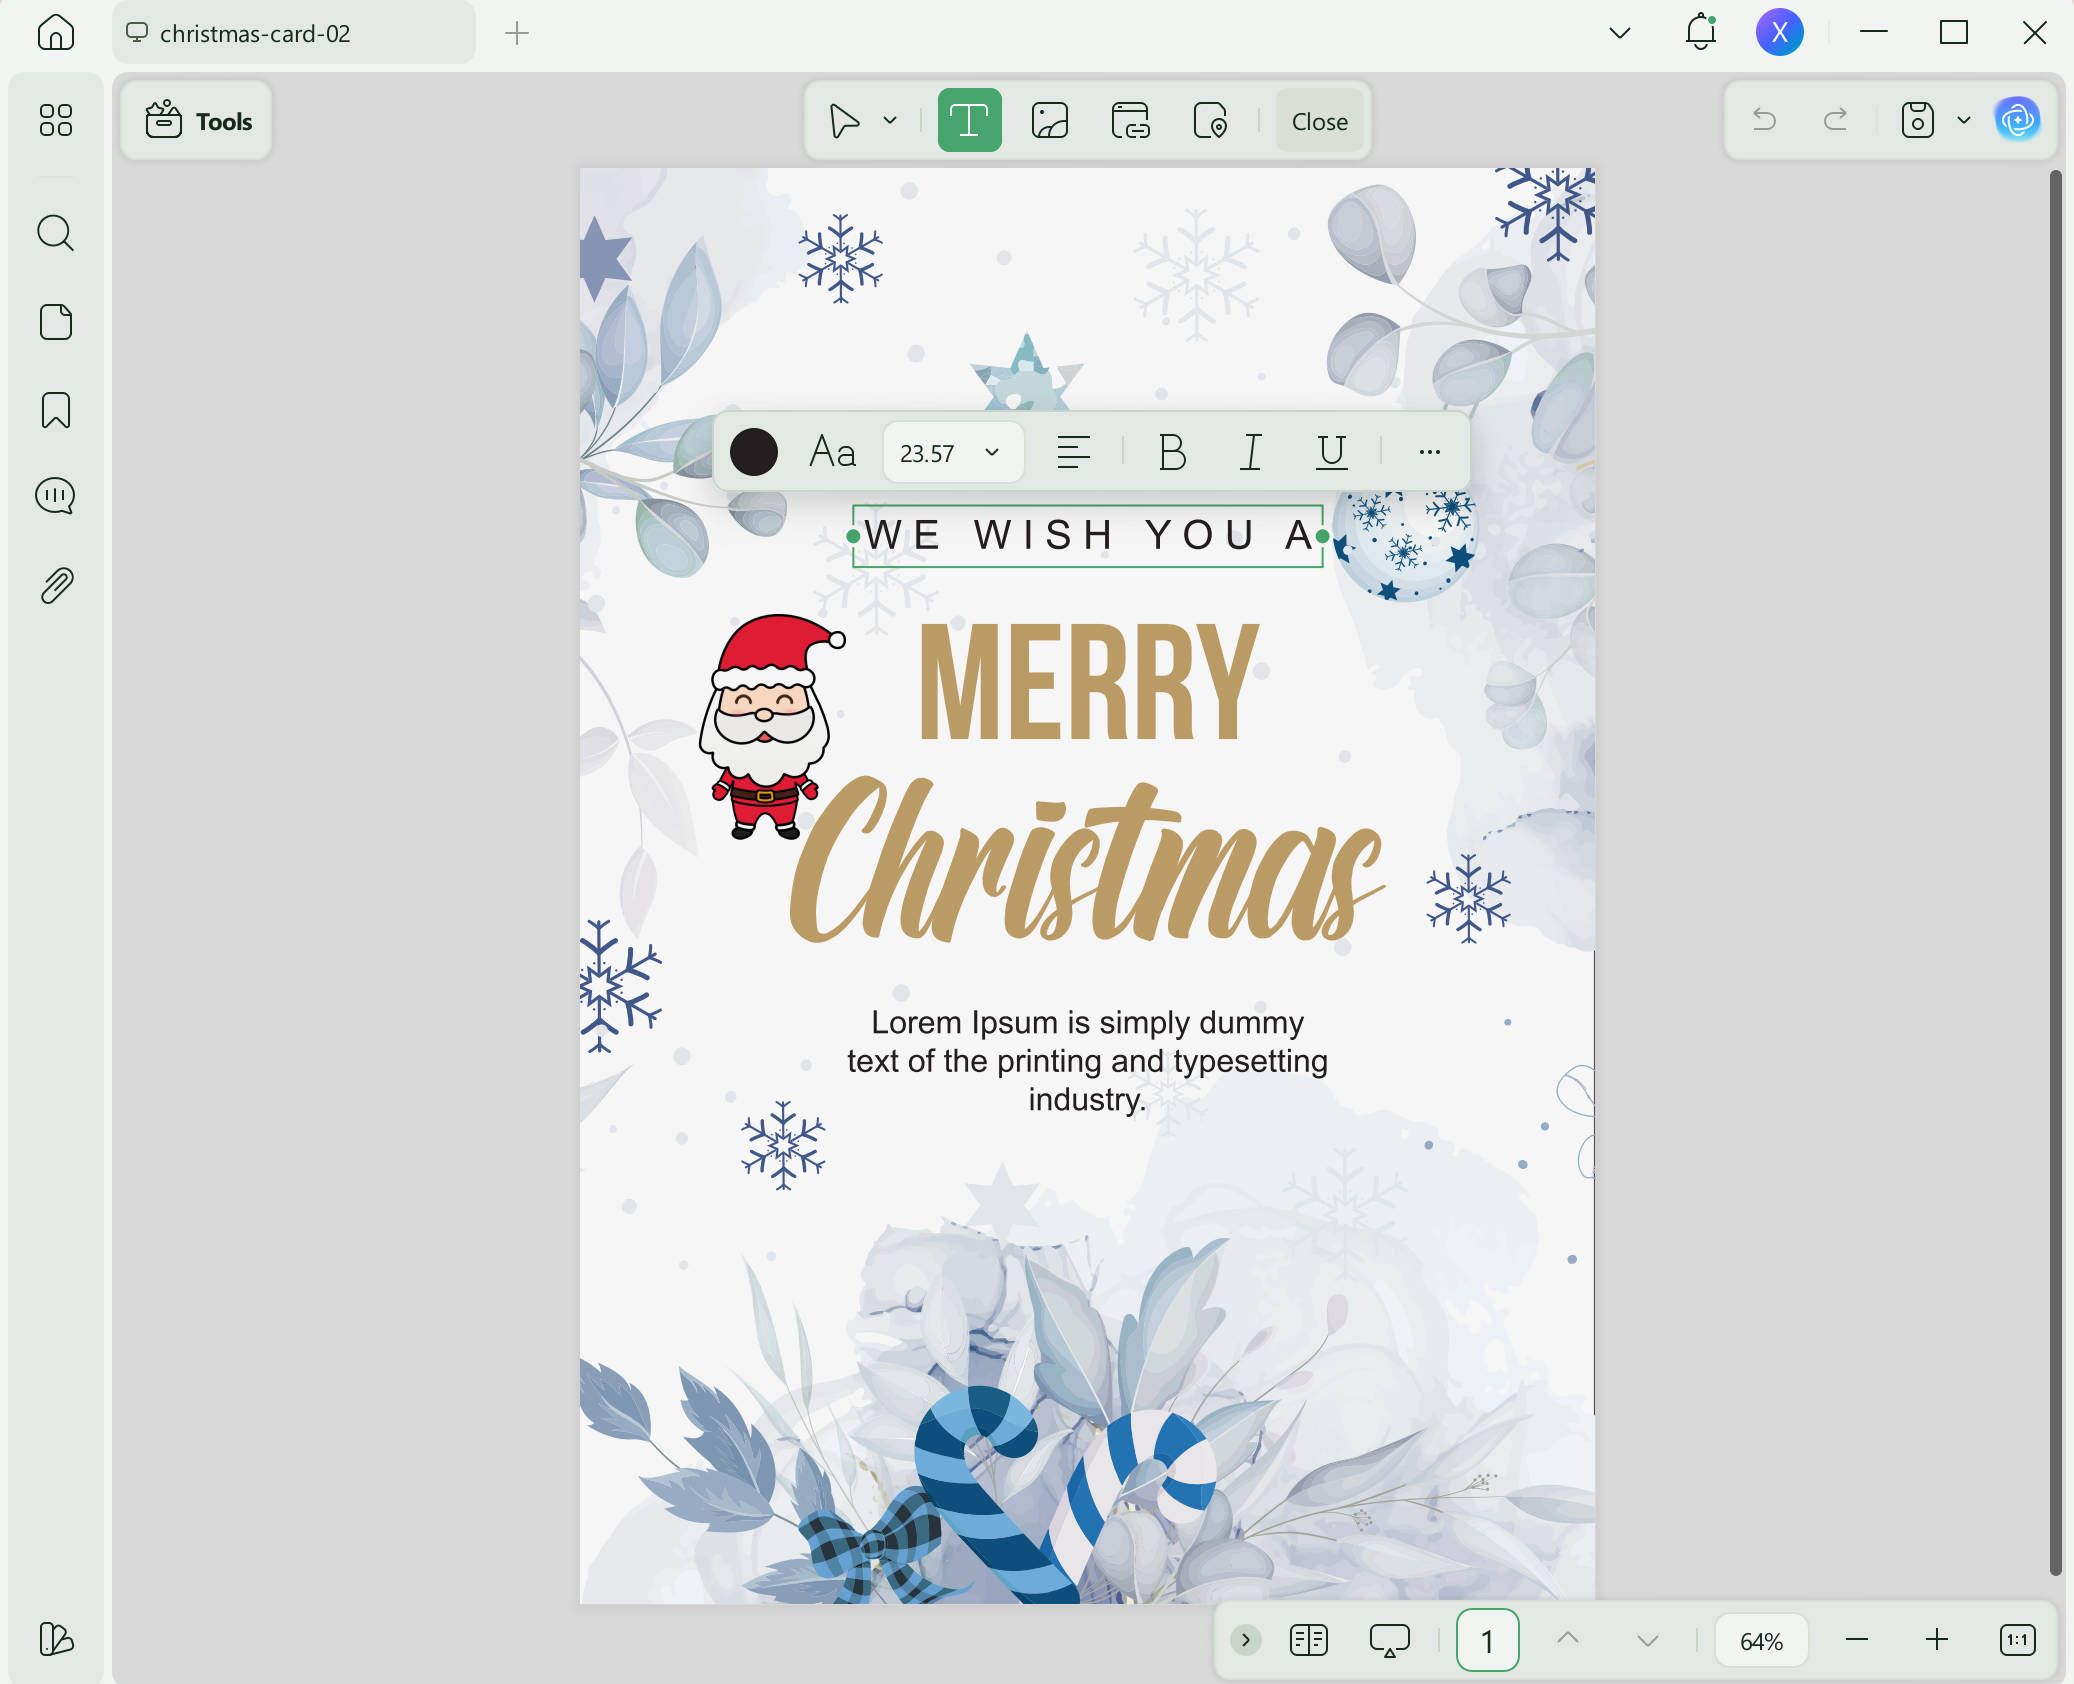Toggle Underline formatting
Screen dimensions: 2074x1684
pos(1331,452)
